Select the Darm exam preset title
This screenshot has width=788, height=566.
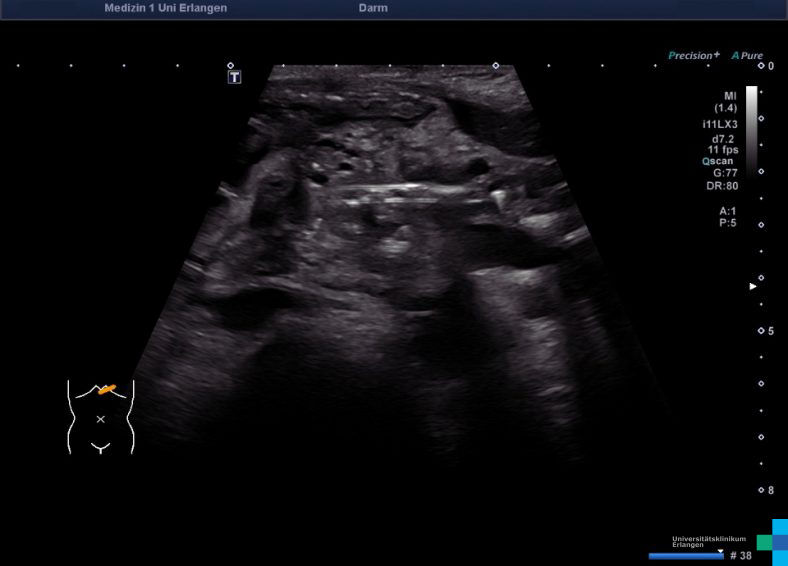tap(373, 8)
